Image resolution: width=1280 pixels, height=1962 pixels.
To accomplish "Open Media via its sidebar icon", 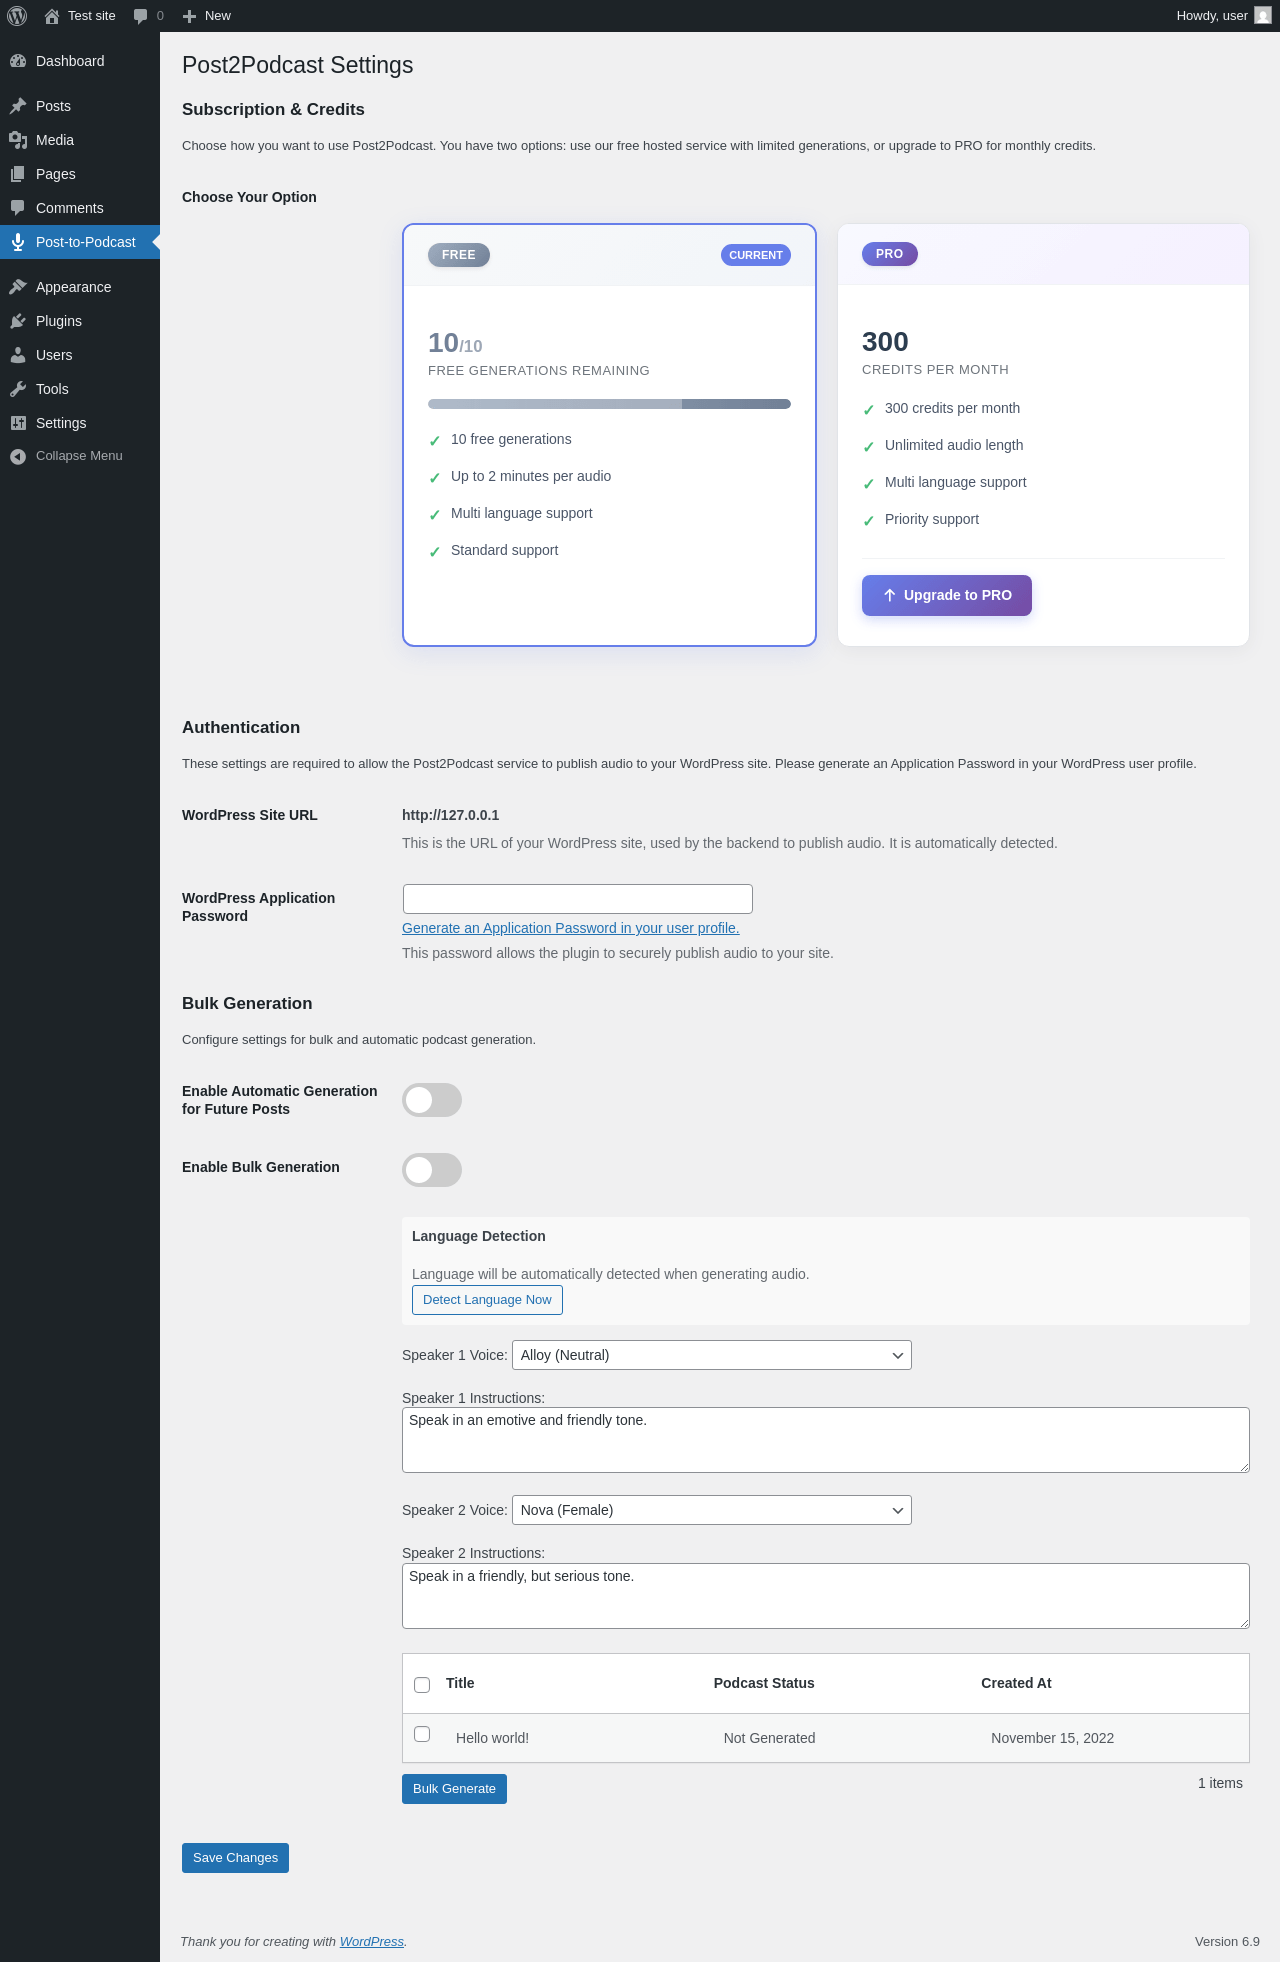I will tap(18, 140).
